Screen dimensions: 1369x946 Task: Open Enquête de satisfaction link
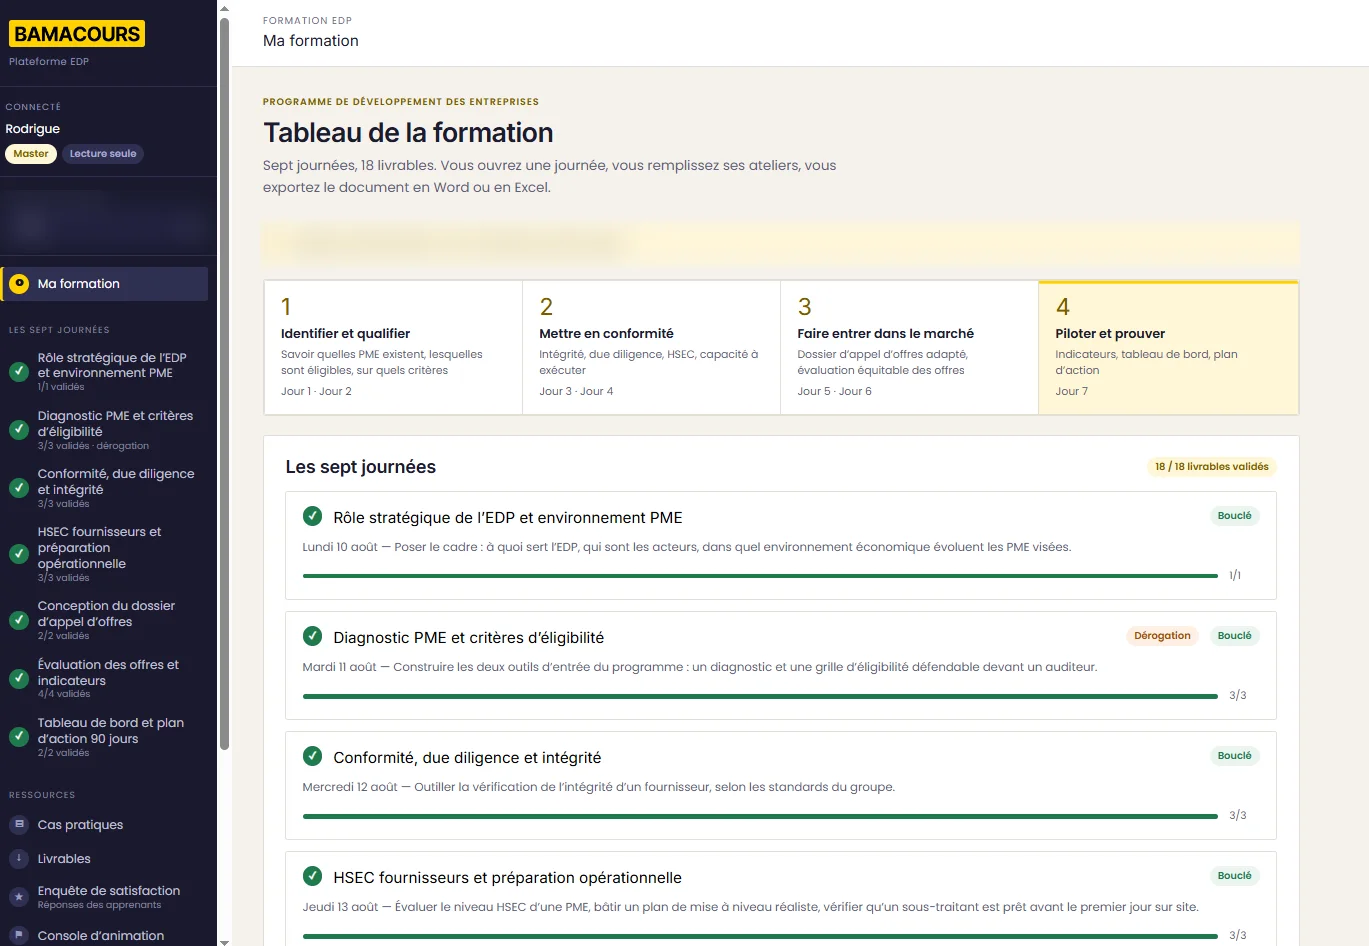(105, 897)
